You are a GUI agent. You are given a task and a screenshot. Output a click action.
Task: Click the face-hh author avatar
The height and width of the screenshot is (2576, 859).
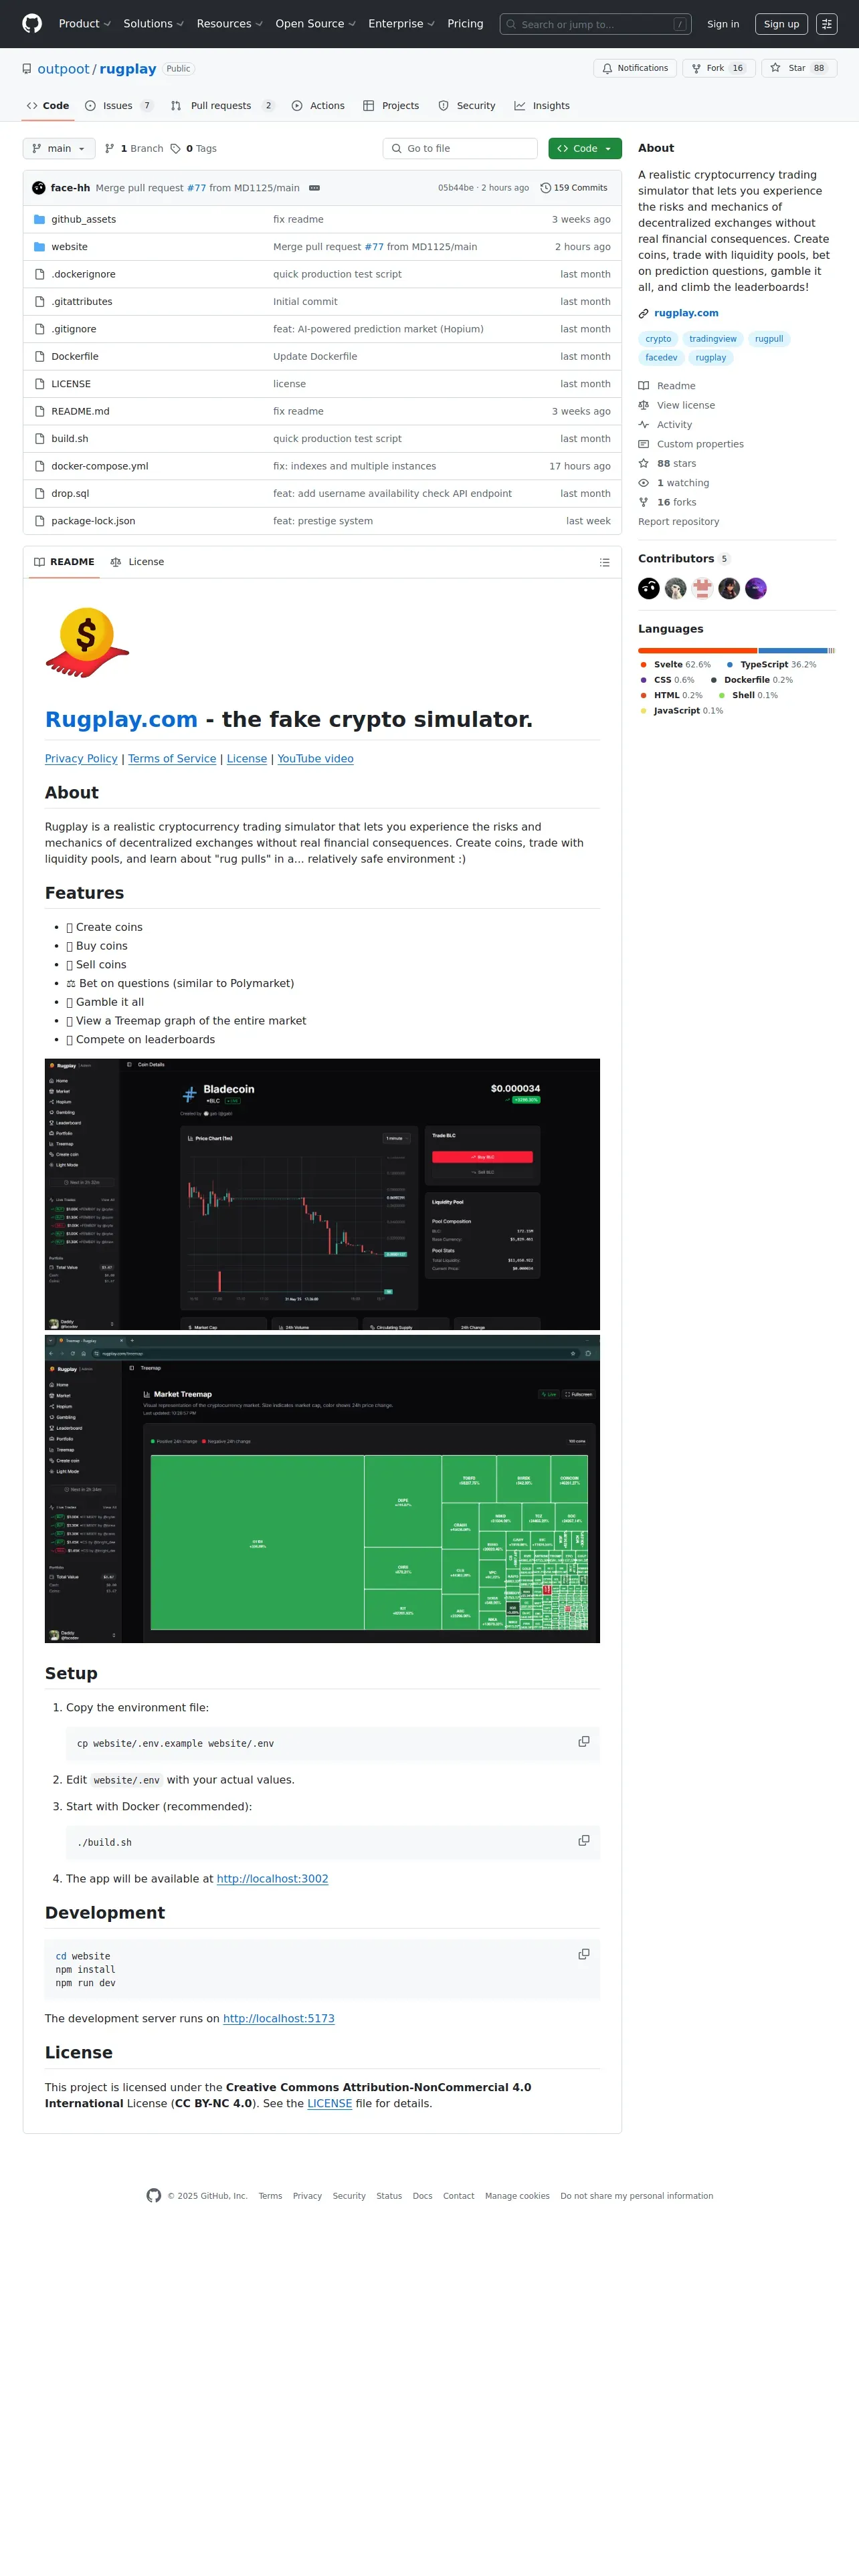(x=39, y=188)
